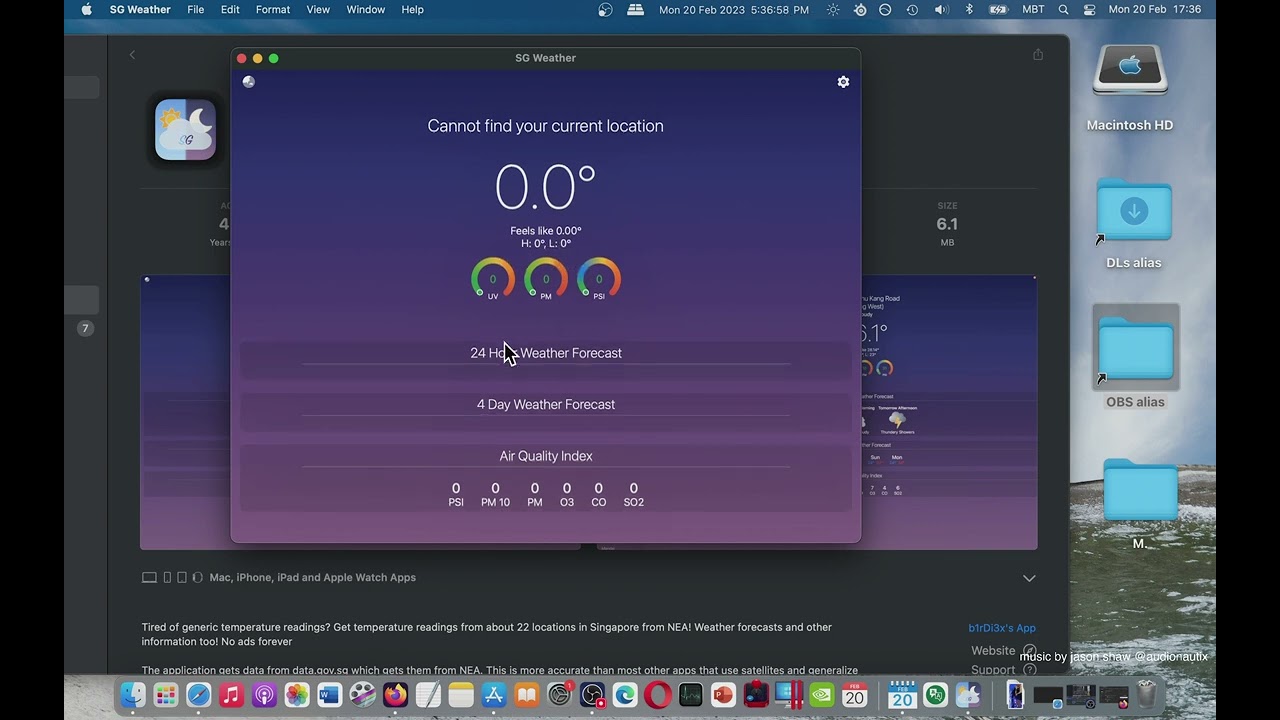
Task: Open Microsoft Word from the dock
Action: (330, 695)
